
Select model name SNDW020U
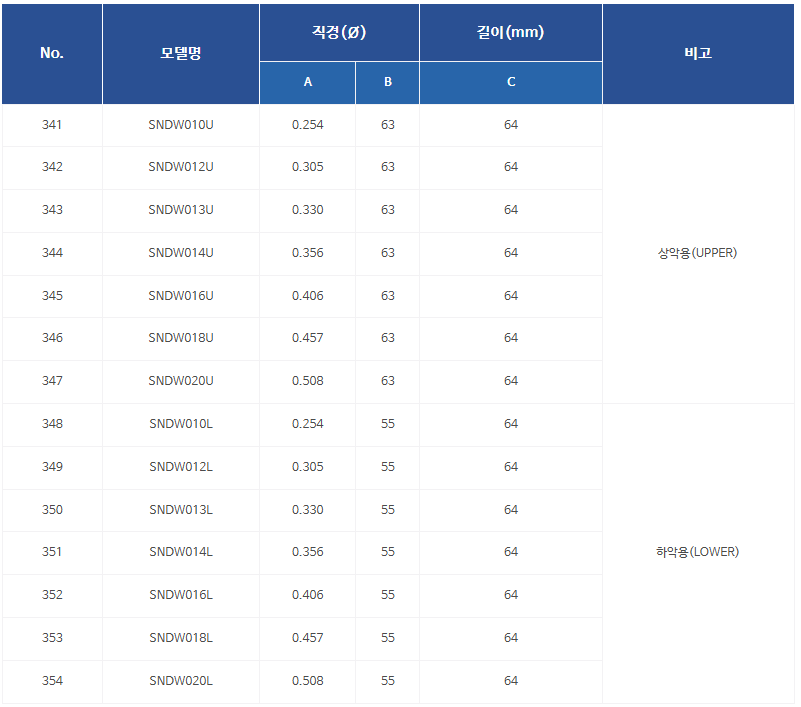pyautogui.click(x=181, y=381)
